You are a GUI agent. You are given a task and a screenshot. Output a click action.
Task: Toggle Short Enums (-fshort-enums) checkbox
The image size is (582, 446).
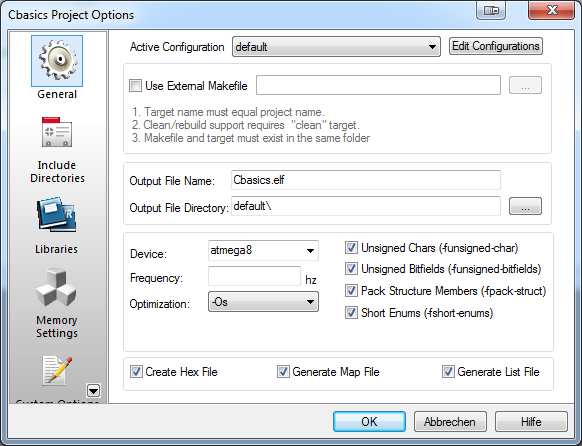pyautogui.click(x=351, y=313)
